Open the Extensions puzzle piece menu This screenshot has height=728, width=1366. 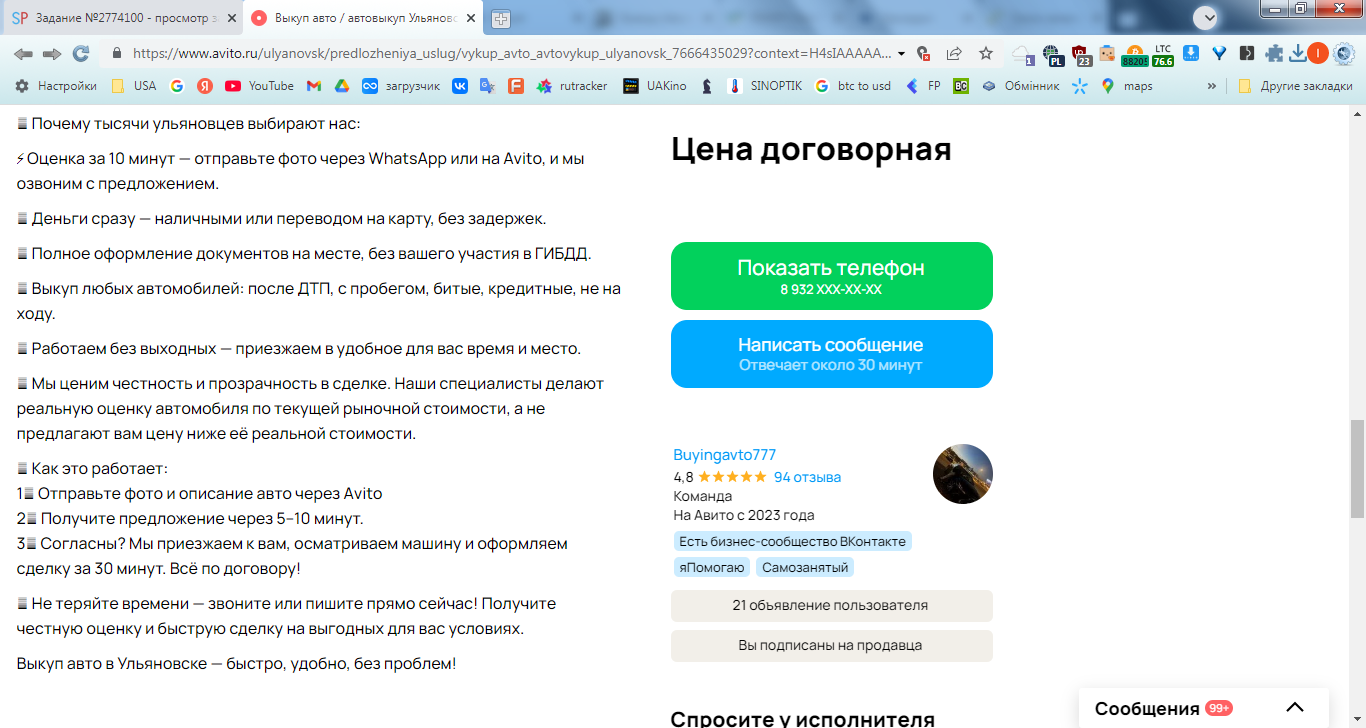[1275, 54]
